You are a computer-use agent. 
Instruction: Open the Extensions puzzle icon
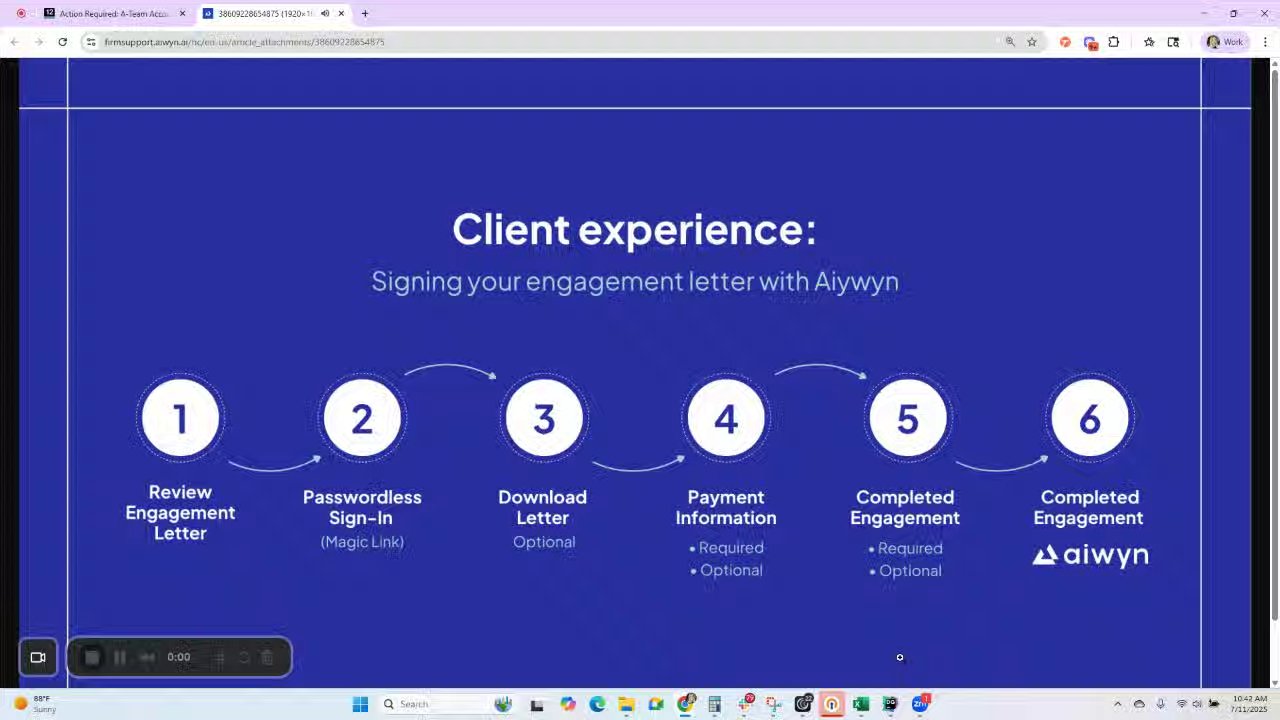[1114, 42]
